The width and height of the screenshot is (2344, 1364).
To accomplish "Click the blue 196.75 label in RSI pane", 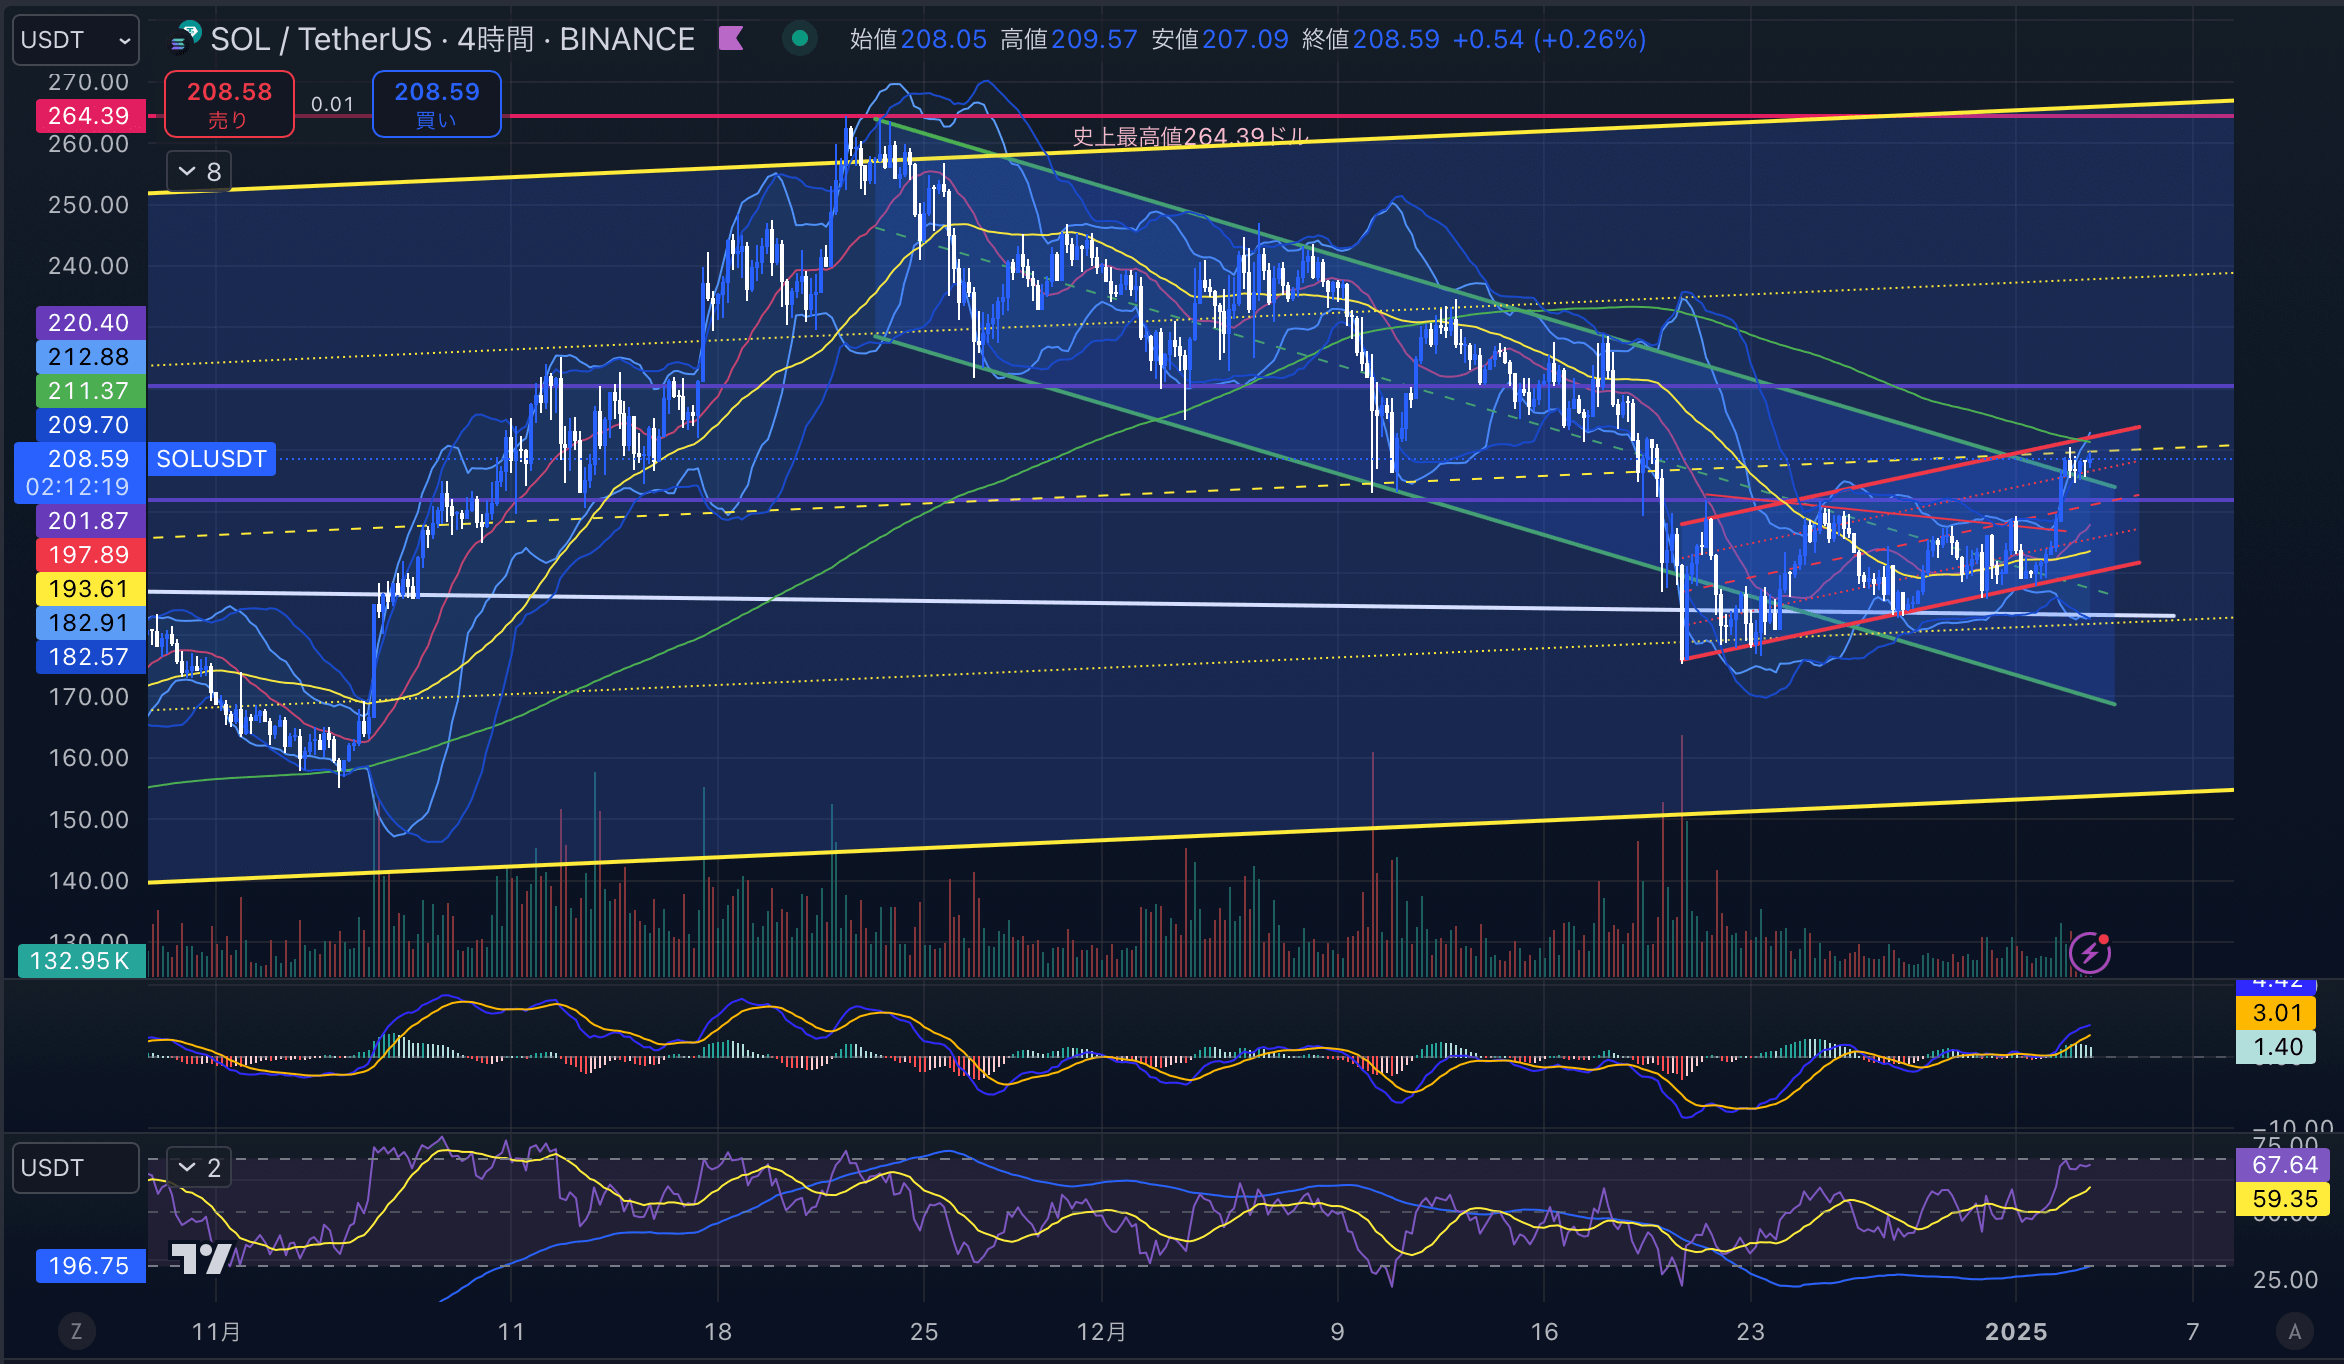I will [90, 1266].
